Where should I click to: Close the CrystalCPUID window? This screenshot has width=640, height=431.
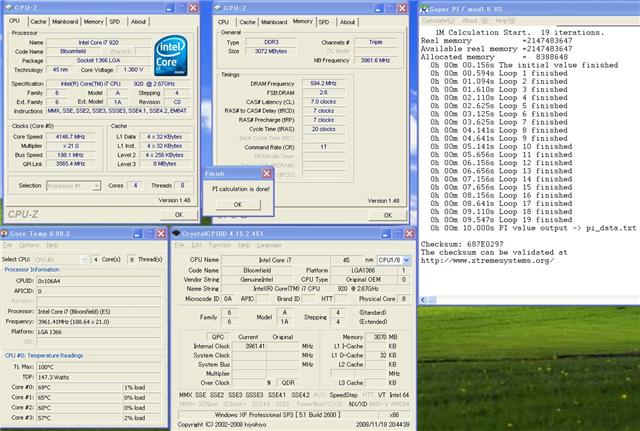409,234
